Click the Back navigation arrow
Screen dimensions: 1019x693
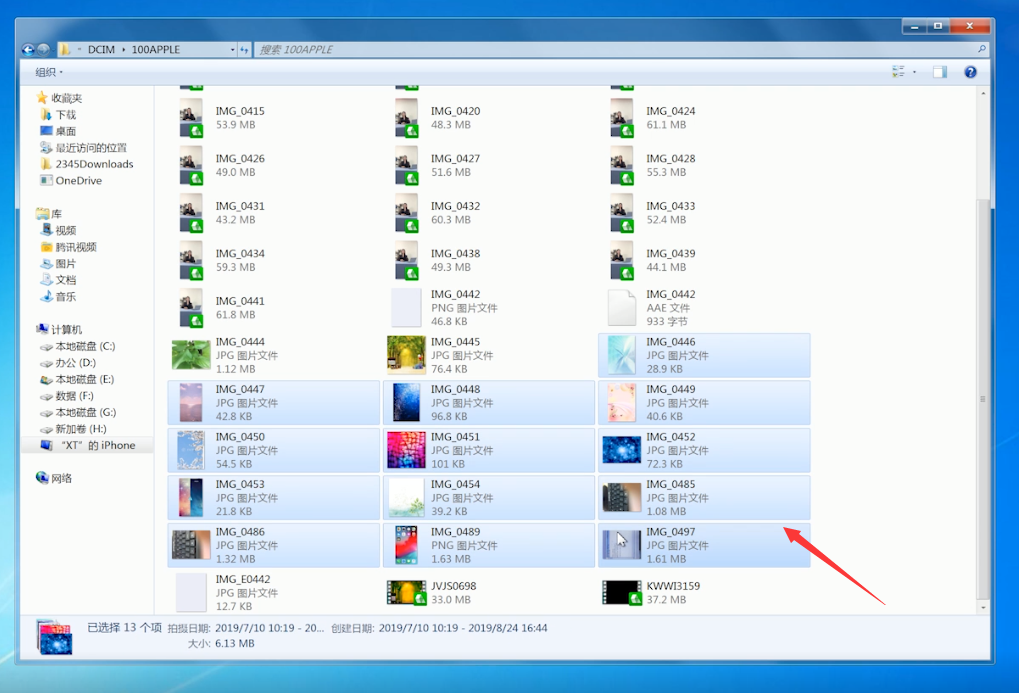28,49
